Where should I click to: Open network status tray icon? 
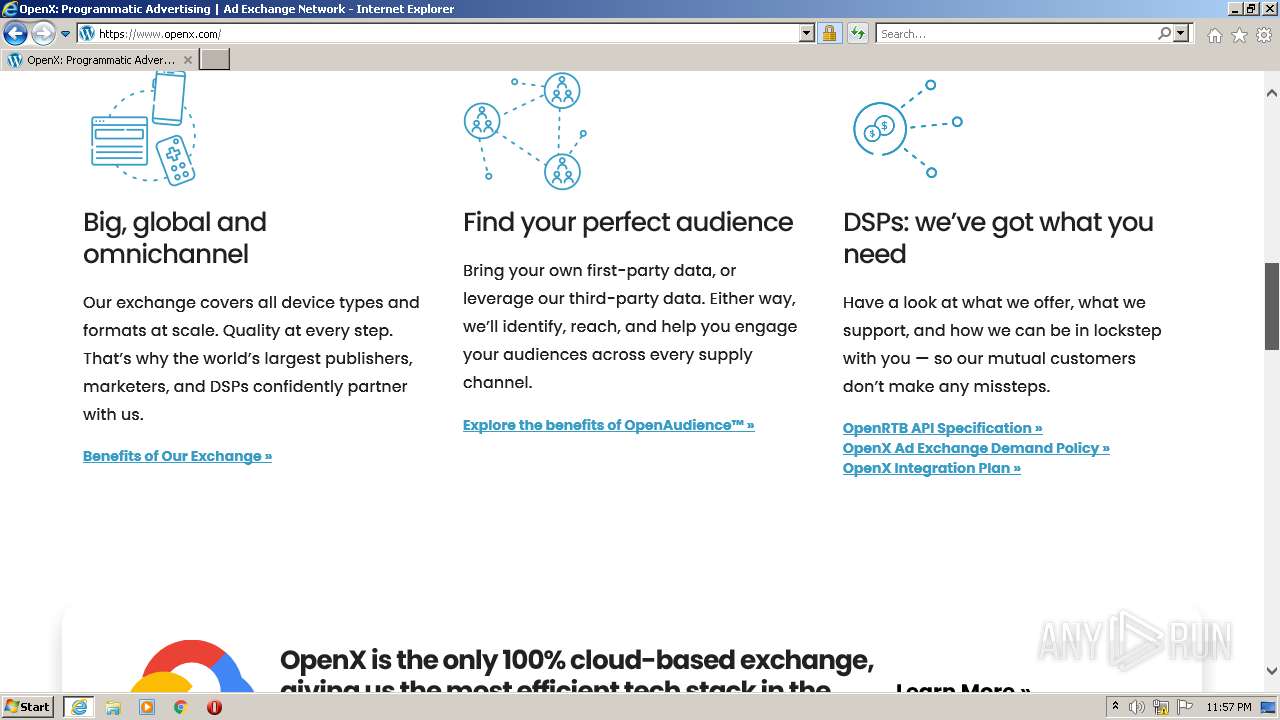[1161, 707]
